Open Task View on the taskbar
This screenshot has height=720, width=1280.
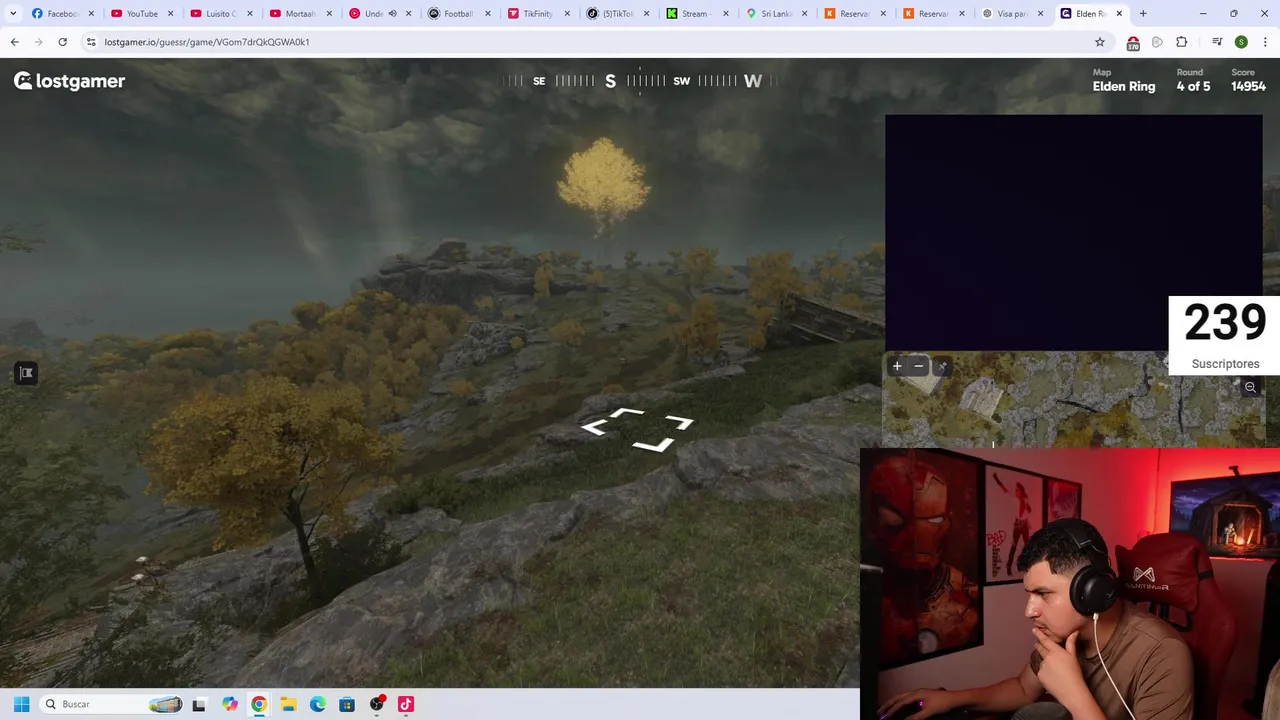(199, 704)
